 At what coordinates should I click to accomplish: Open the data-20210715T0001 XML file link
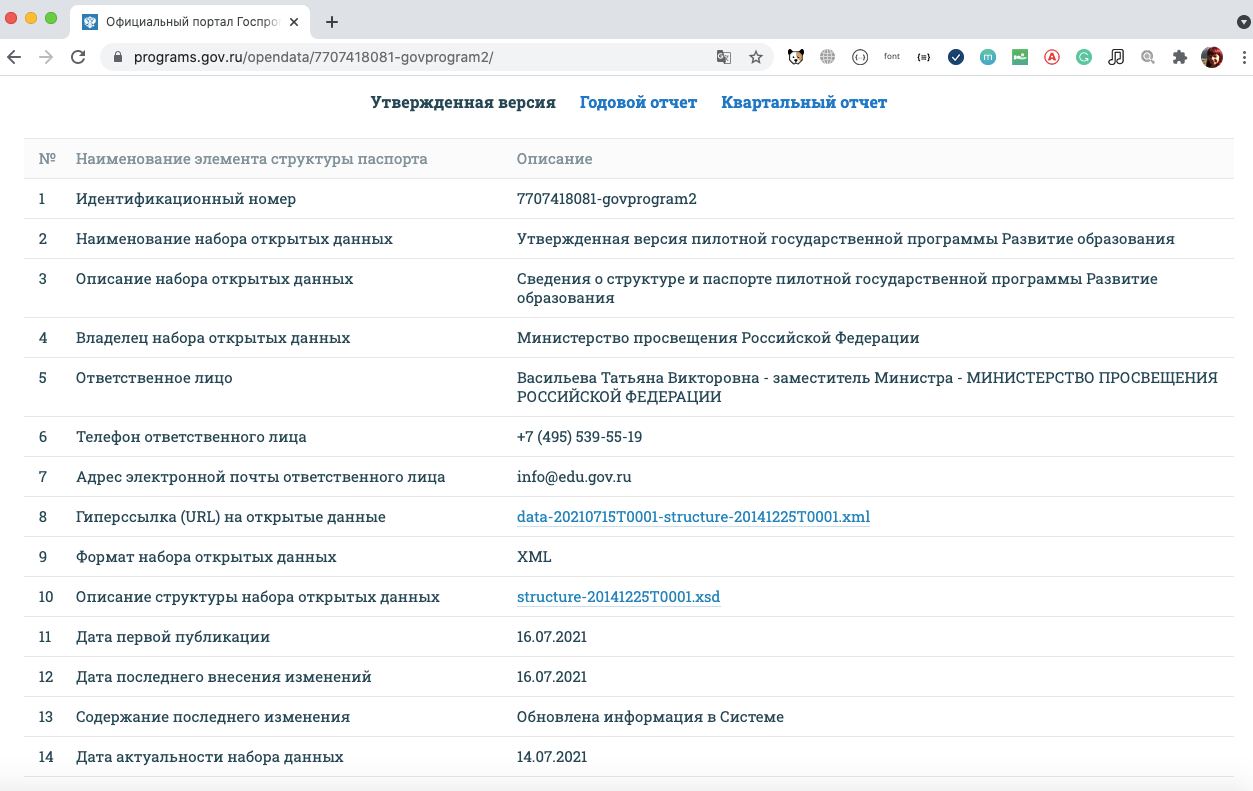pos(693,517)
